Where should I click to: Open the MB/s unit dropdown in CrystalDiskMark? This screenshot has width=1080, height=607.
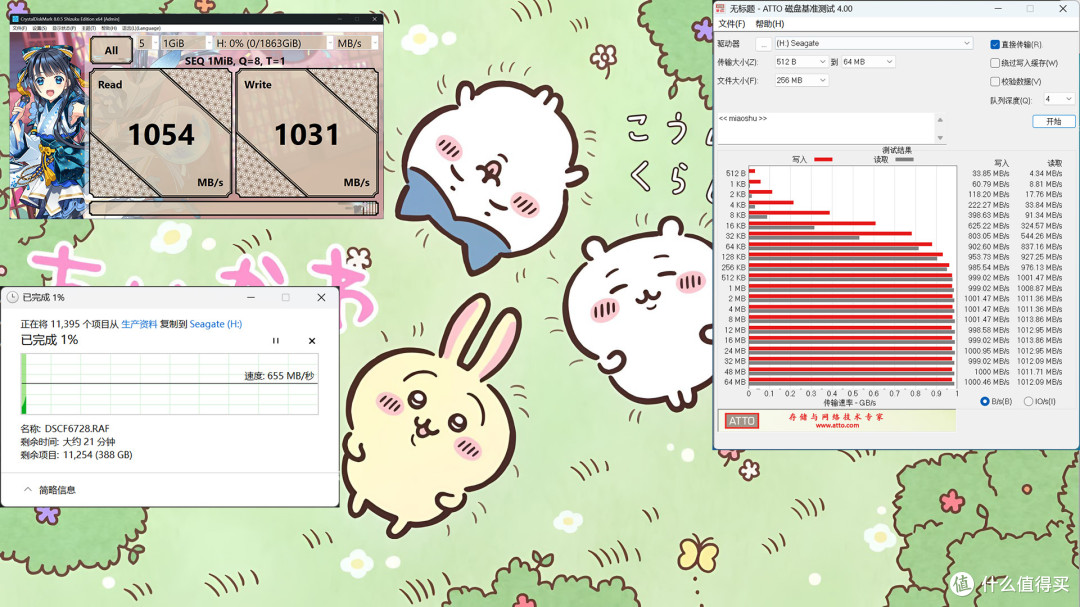click(357, 43)
